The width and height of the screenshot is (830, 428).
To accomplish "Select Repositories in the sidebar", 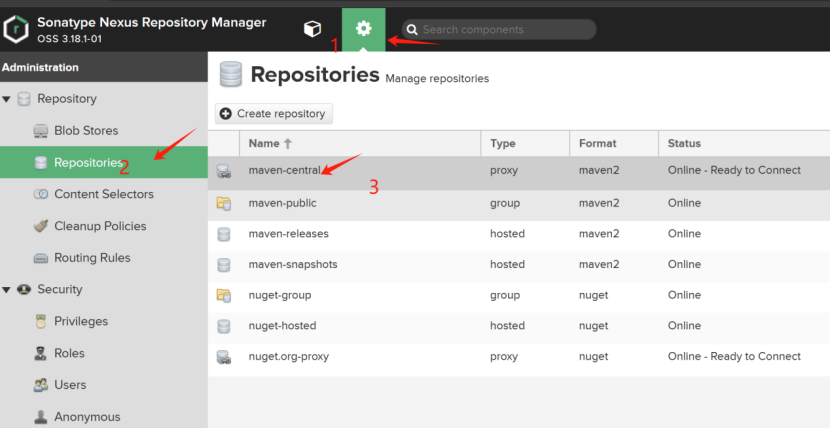I will [104, 162].
